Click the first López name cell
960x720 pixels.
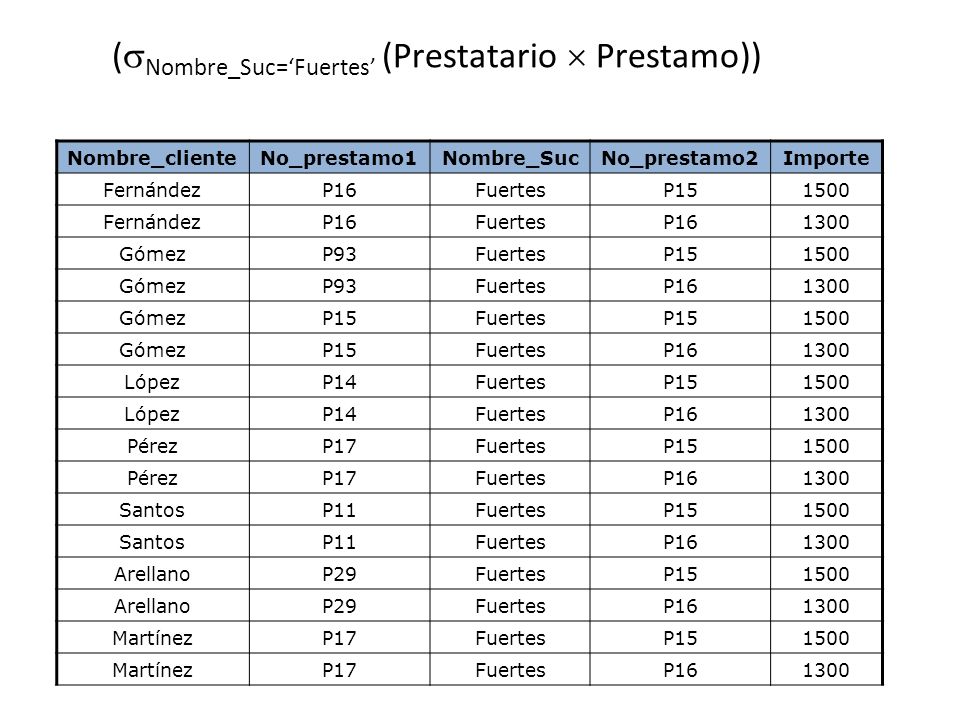[x=152, y=381]
